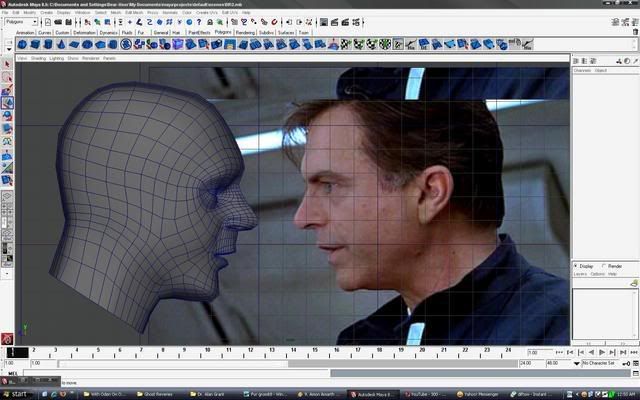Expand the arrow below the toolbox
This screenshot has width=640, height=400.
click(x=7, y=274)
